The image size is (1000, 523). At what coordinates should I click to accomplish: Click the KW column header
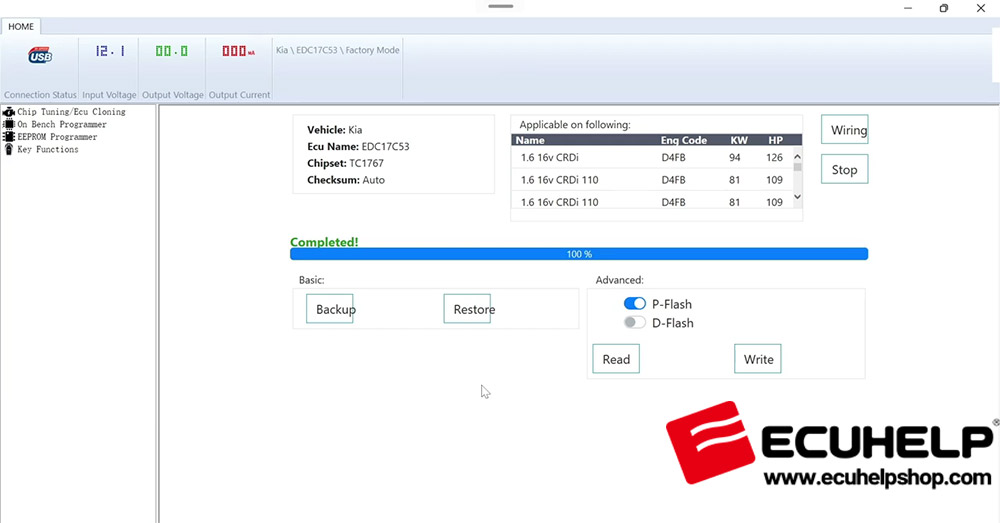click(739, 140)
